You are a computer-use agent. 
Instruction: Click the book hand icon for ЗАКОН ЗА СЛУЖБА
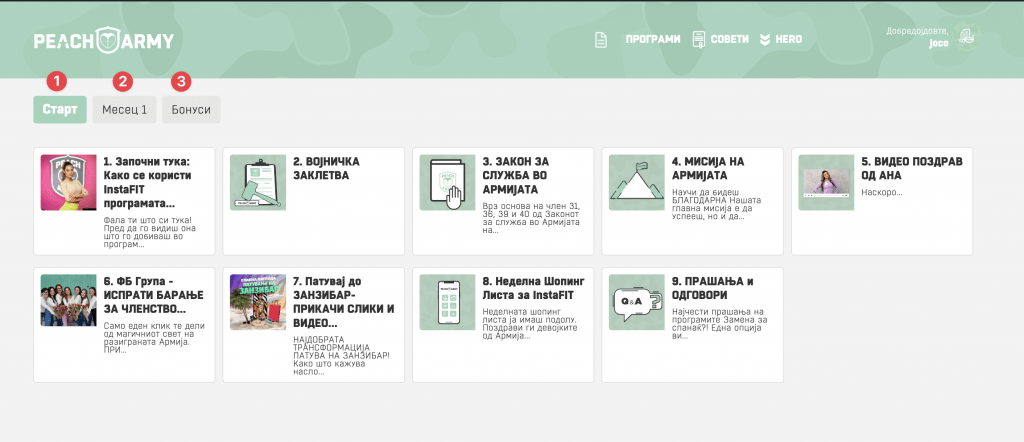[447, 182]
